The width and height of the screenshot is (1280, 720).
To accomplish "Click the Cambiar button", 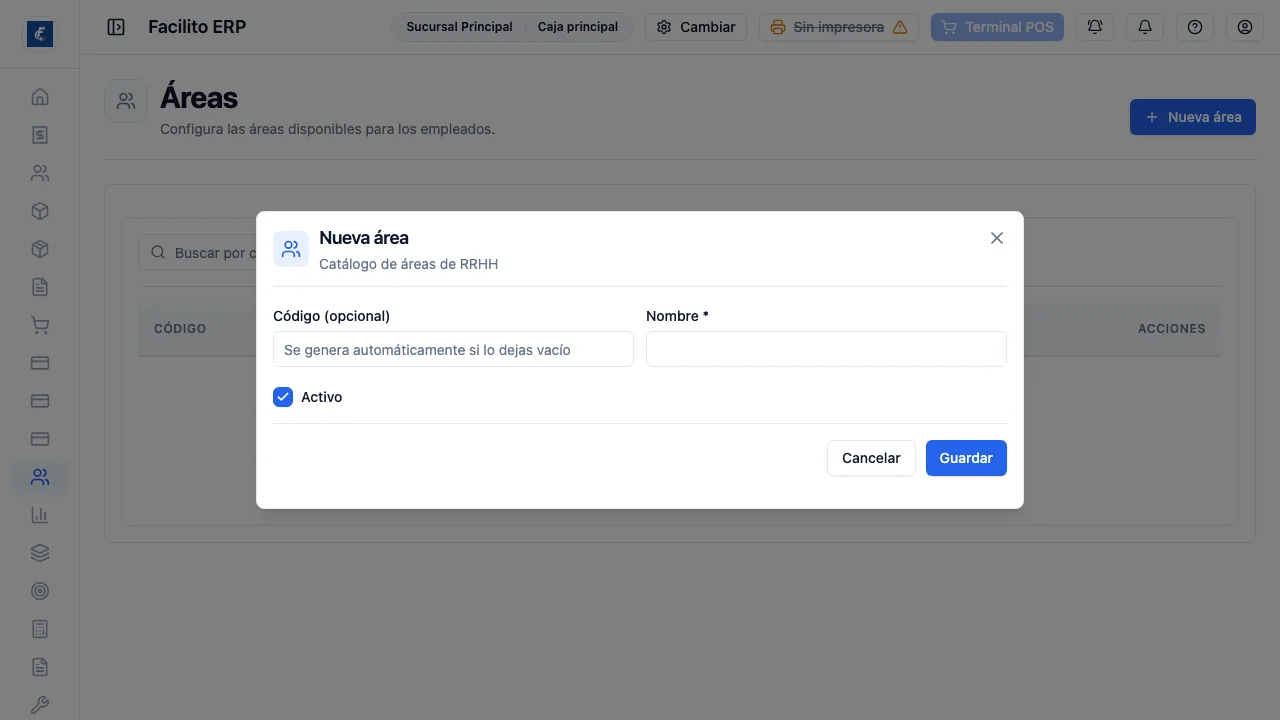I will pos(696,27).
